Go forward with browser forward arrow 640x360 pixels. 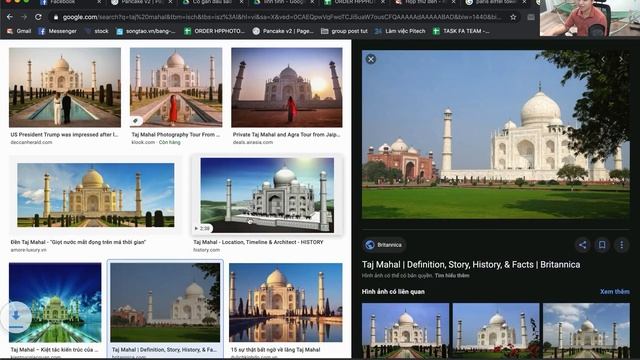(24, 17)
